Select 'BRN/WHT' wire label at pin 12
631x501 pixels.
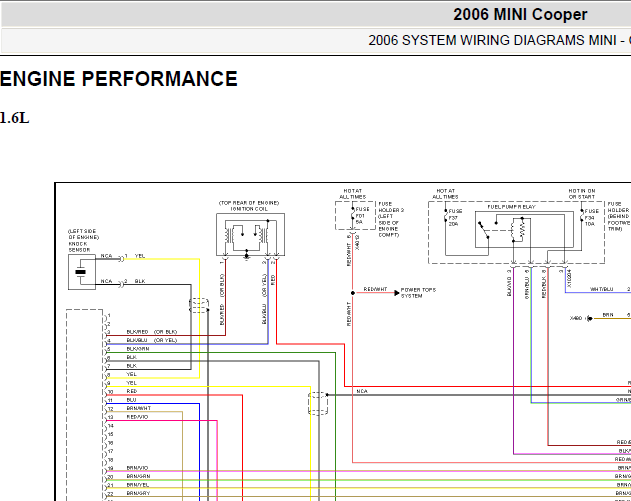pyautogui.click(x=138, y=408)
